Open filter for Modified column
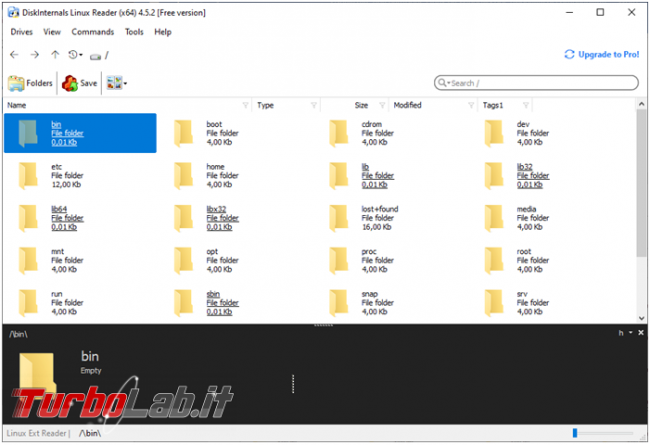This screenshot has width=650, height=445. pos(471,105)
